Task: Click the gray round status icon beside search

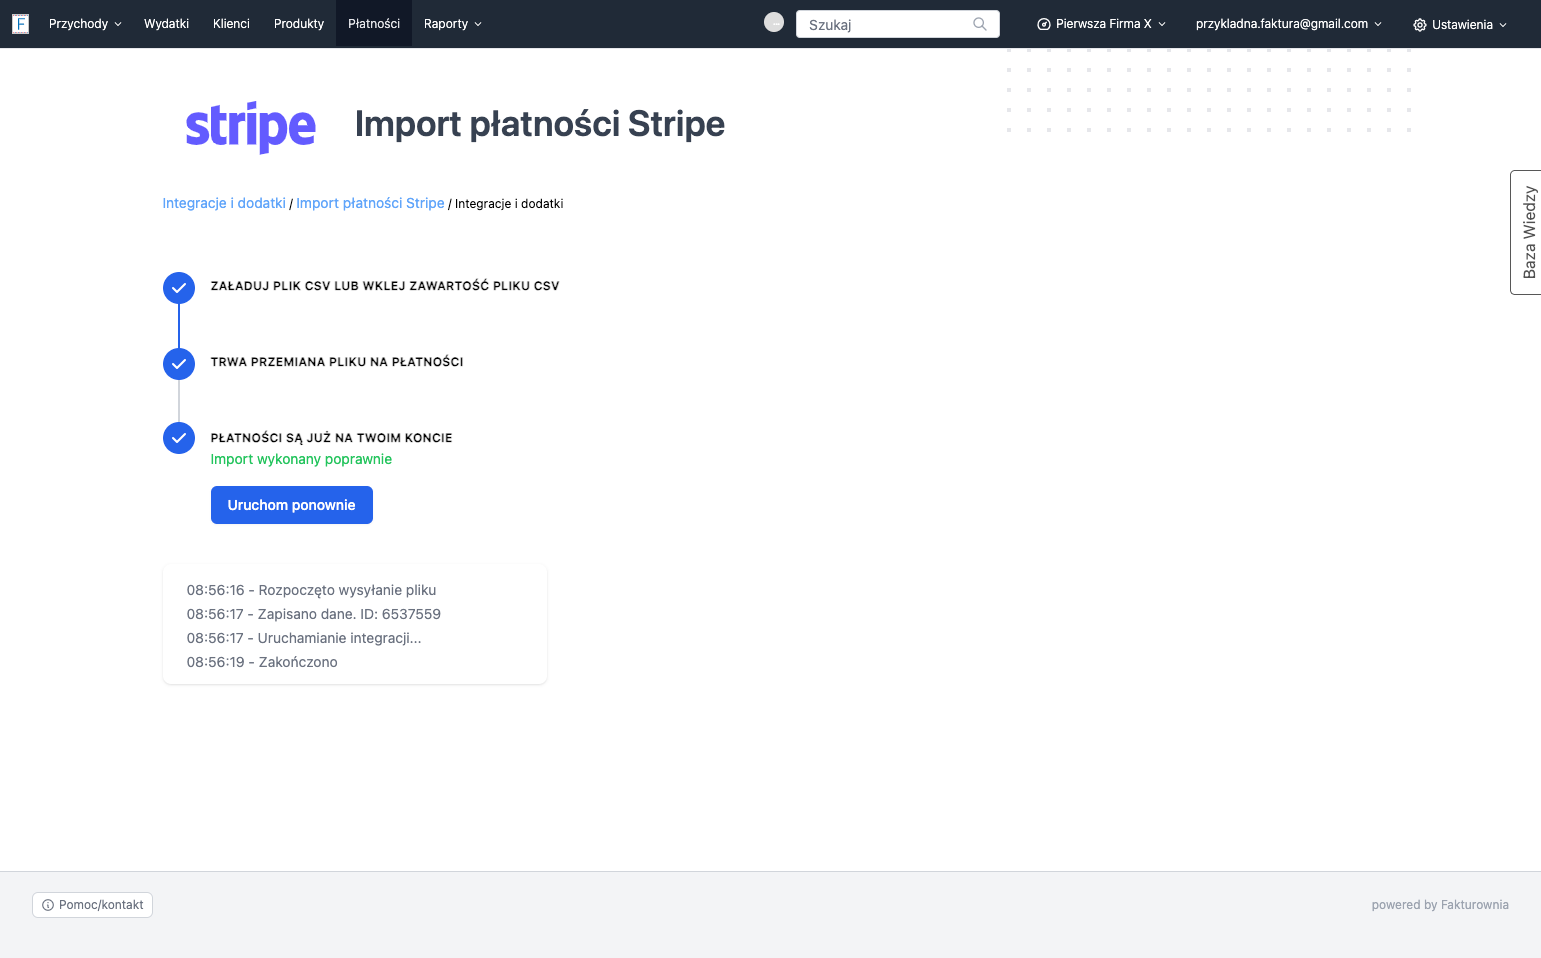Action: [x=774, y=22]
